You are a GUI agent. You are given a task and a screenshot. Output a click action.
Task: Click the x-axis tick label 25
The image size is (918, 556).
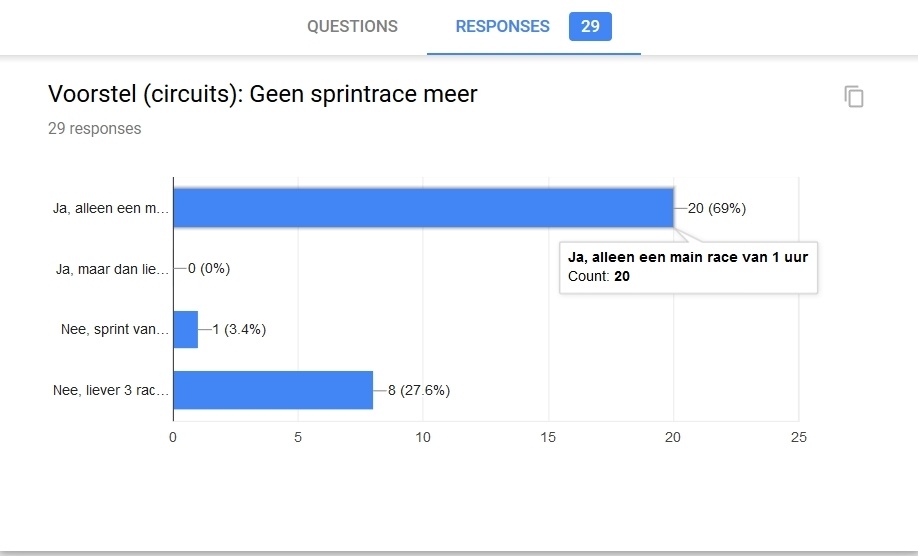[x=798, y=438]
